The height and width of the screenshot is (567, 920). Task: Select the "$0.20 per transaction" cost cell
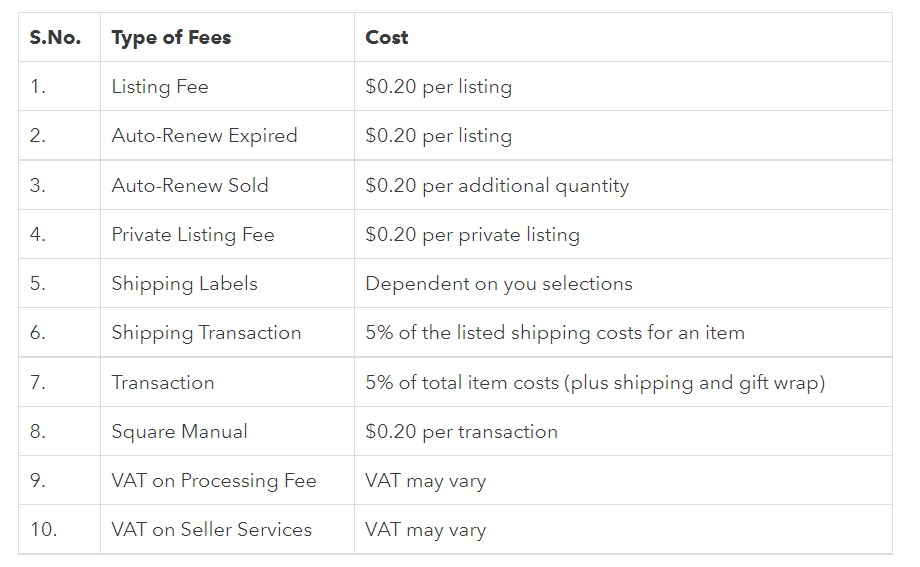[x=461, y=432]
